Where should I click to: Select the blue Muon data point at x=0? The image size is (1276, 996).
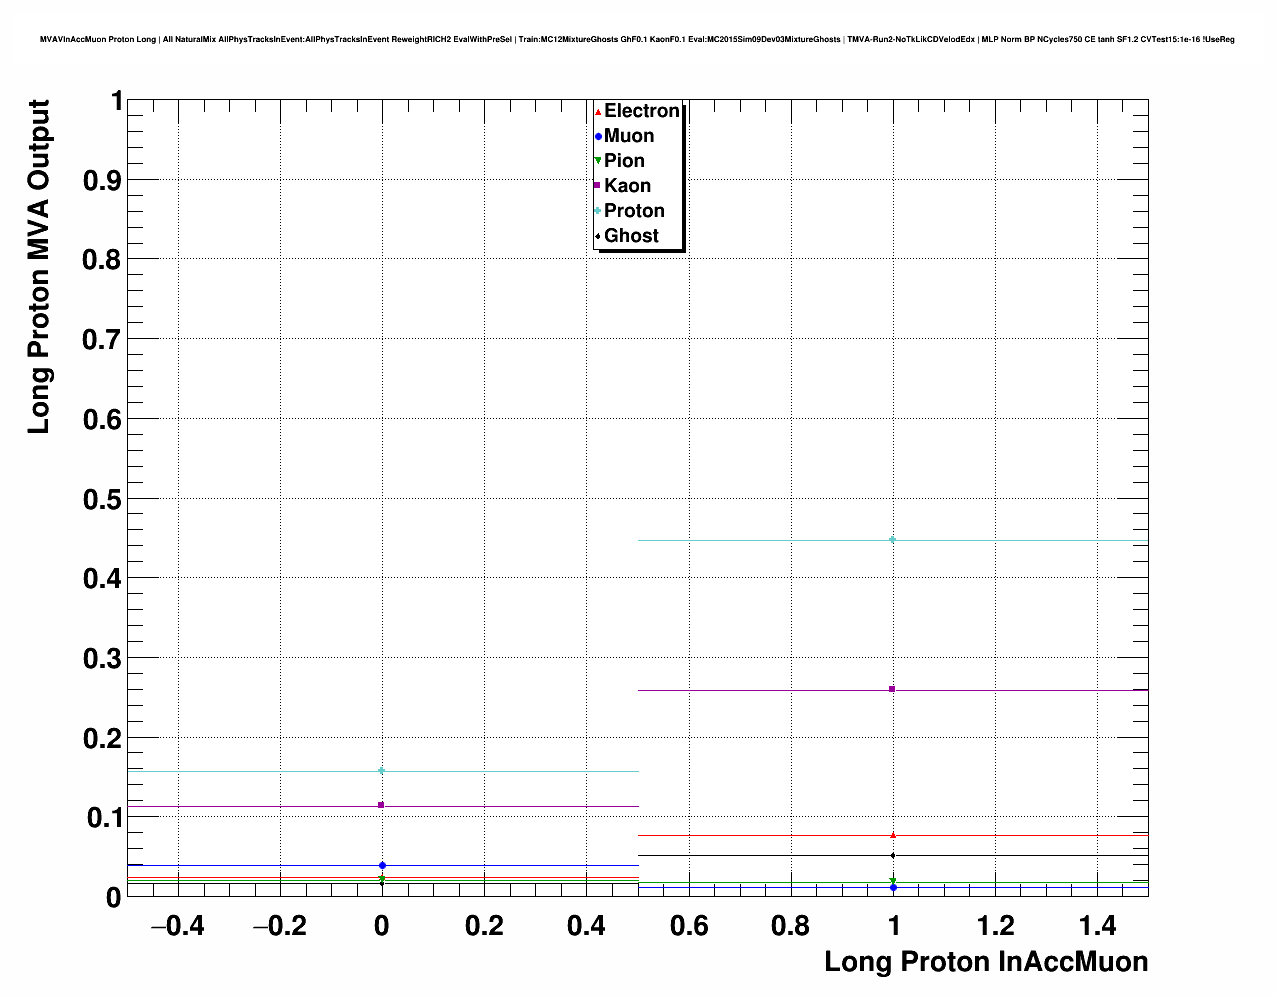pos(382,865)
